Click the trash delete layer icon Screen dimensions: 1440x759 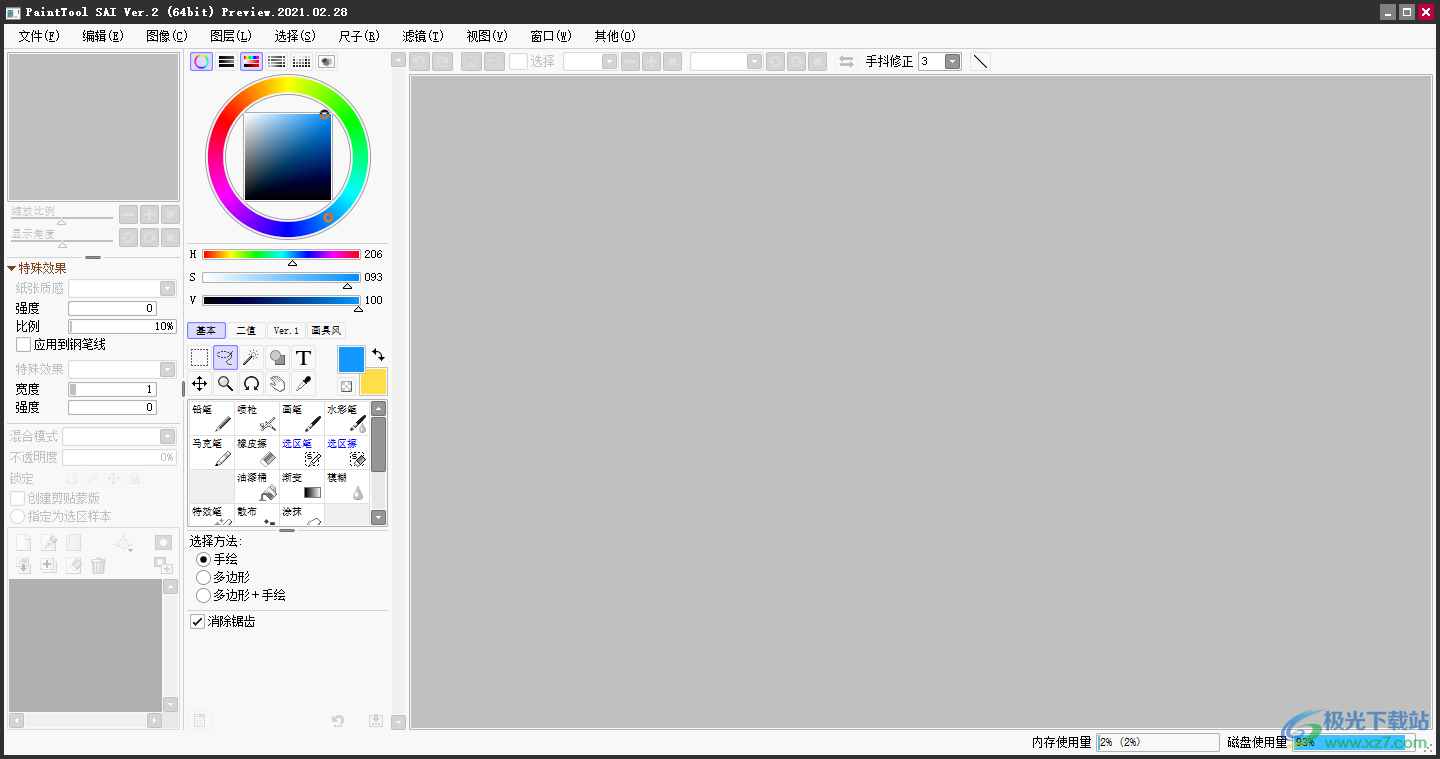(x=98, y=566)
